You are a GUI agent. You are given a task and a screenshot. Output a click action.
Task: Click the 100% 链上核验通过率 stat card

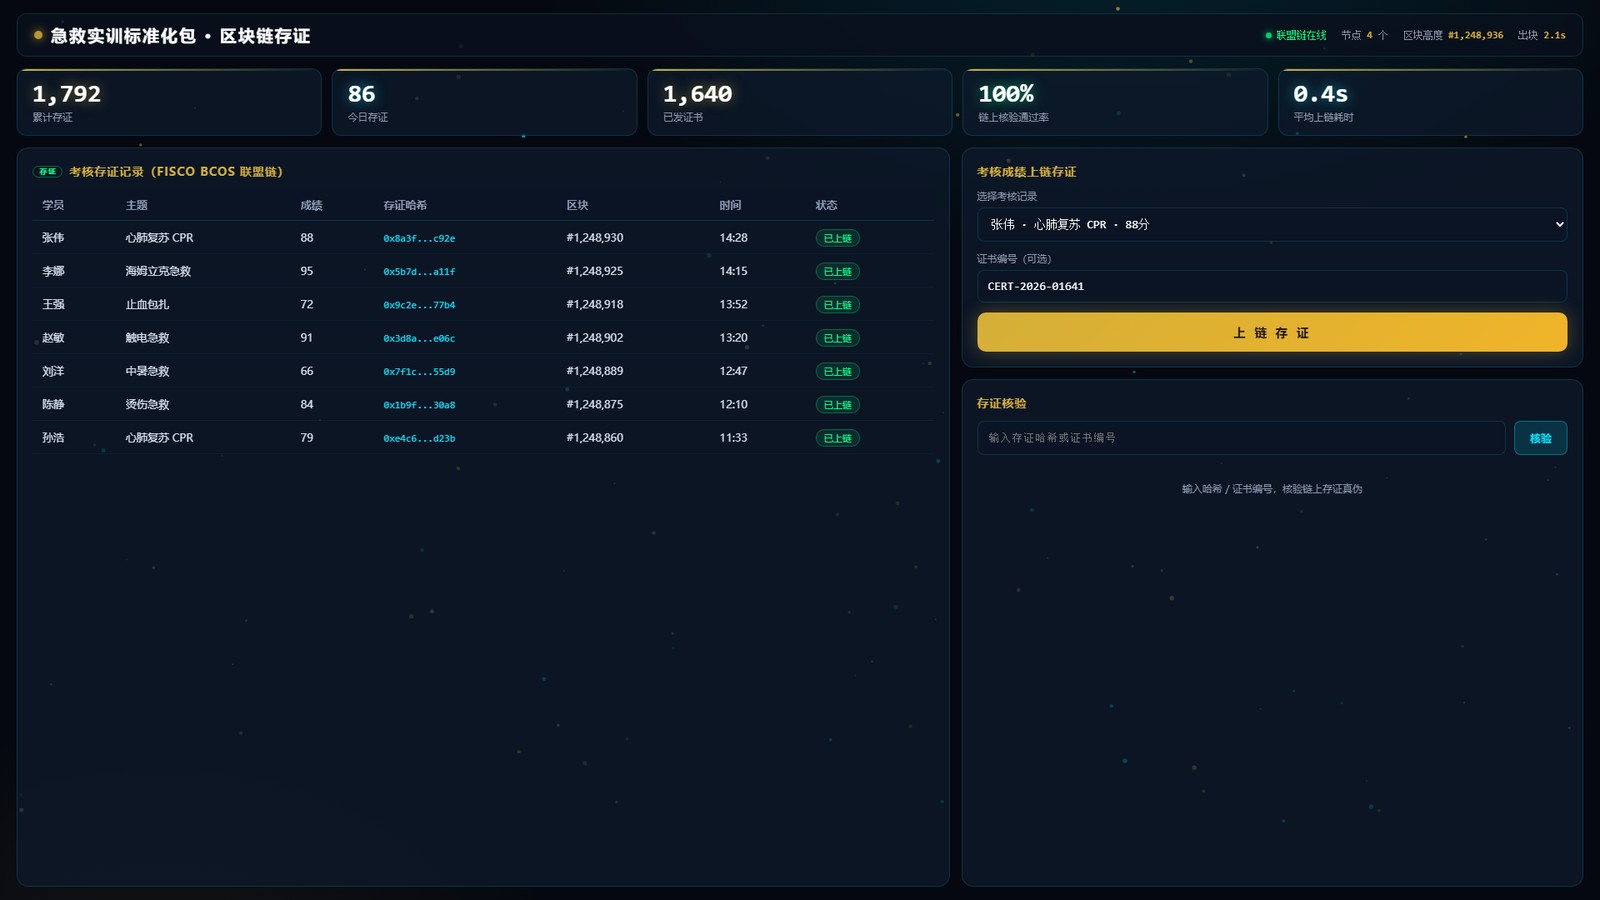(x=1115, y=102)
